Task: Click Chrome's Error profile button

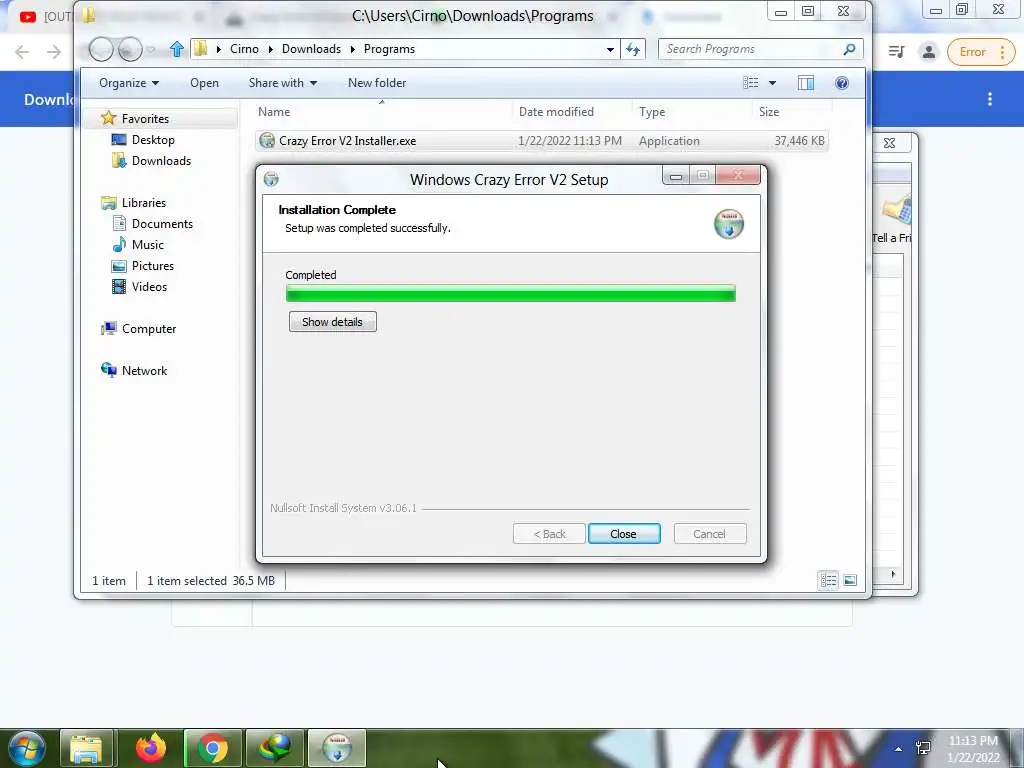Action: 981,52
